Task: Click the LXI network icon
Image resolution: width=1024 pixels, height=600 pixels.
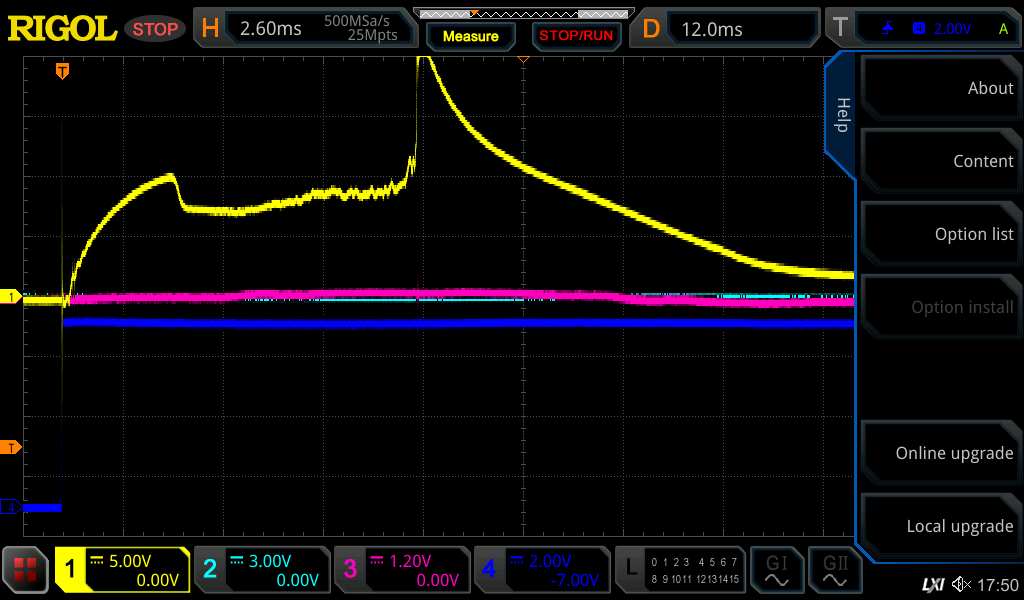Action: [932, 584]
